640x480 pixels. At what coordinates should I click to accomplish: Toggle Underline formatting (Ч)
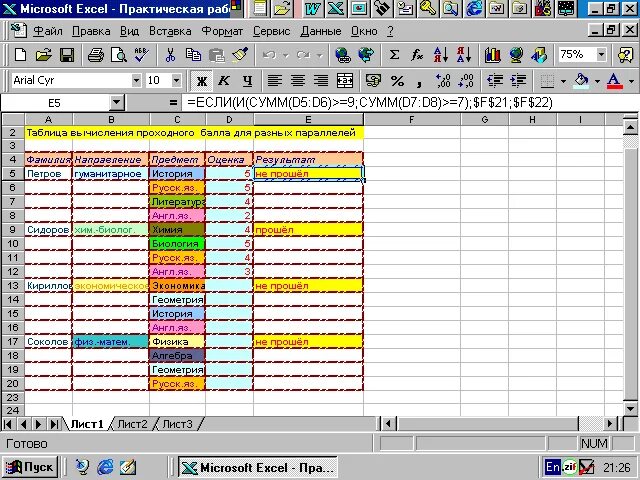pyautogui.click(x=247, y=80)
